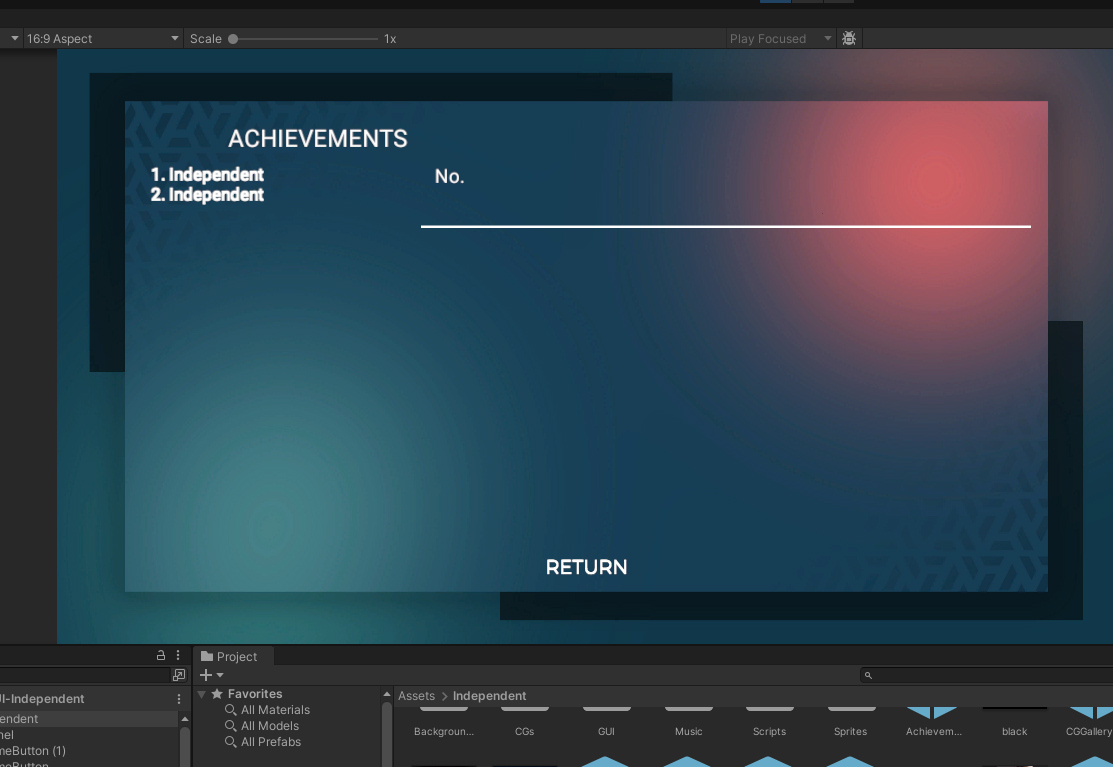Open the hierarchy panel kebab menu
The height and width of the screenshot is (767, 1113).
(x=177, y=655)
